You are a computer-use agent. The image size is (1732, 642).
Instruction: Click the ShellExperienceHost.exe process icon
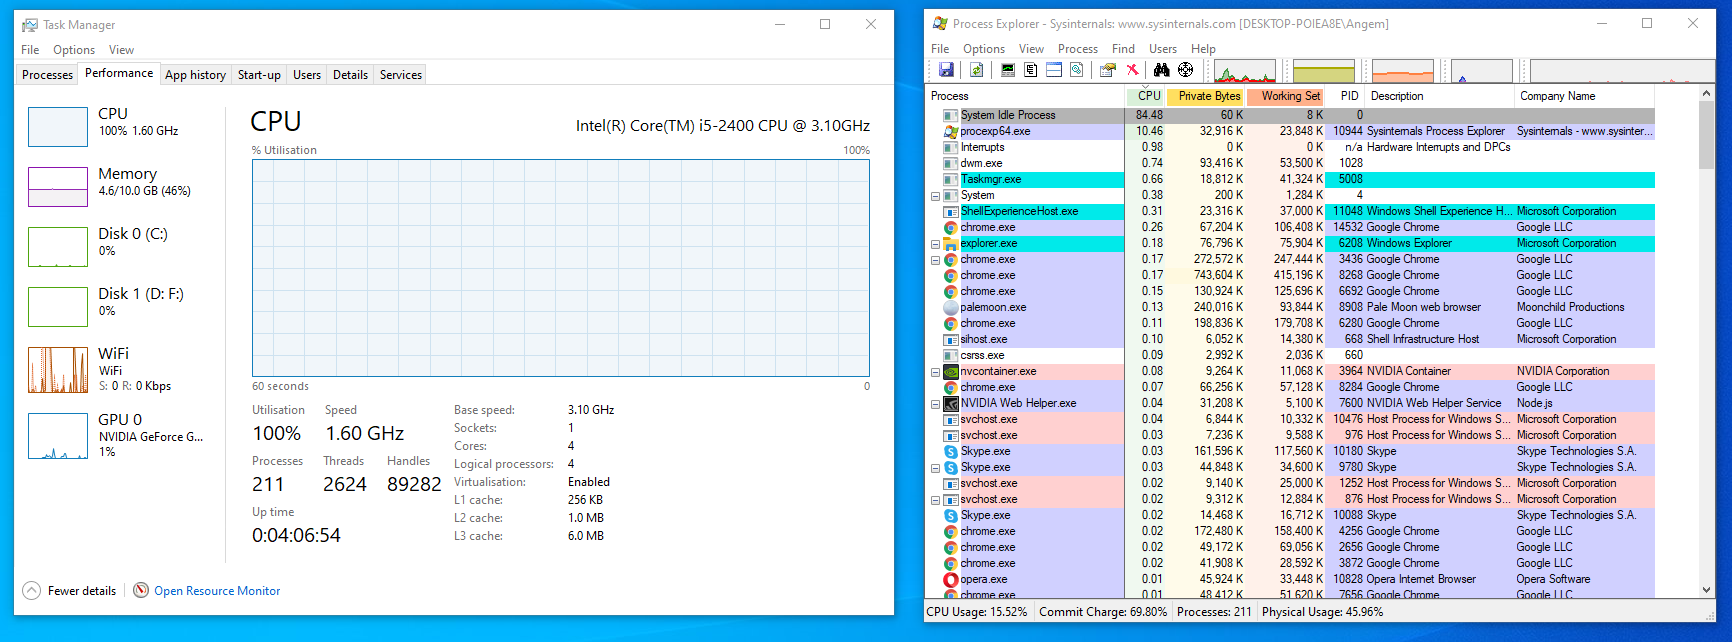[951, 211]
